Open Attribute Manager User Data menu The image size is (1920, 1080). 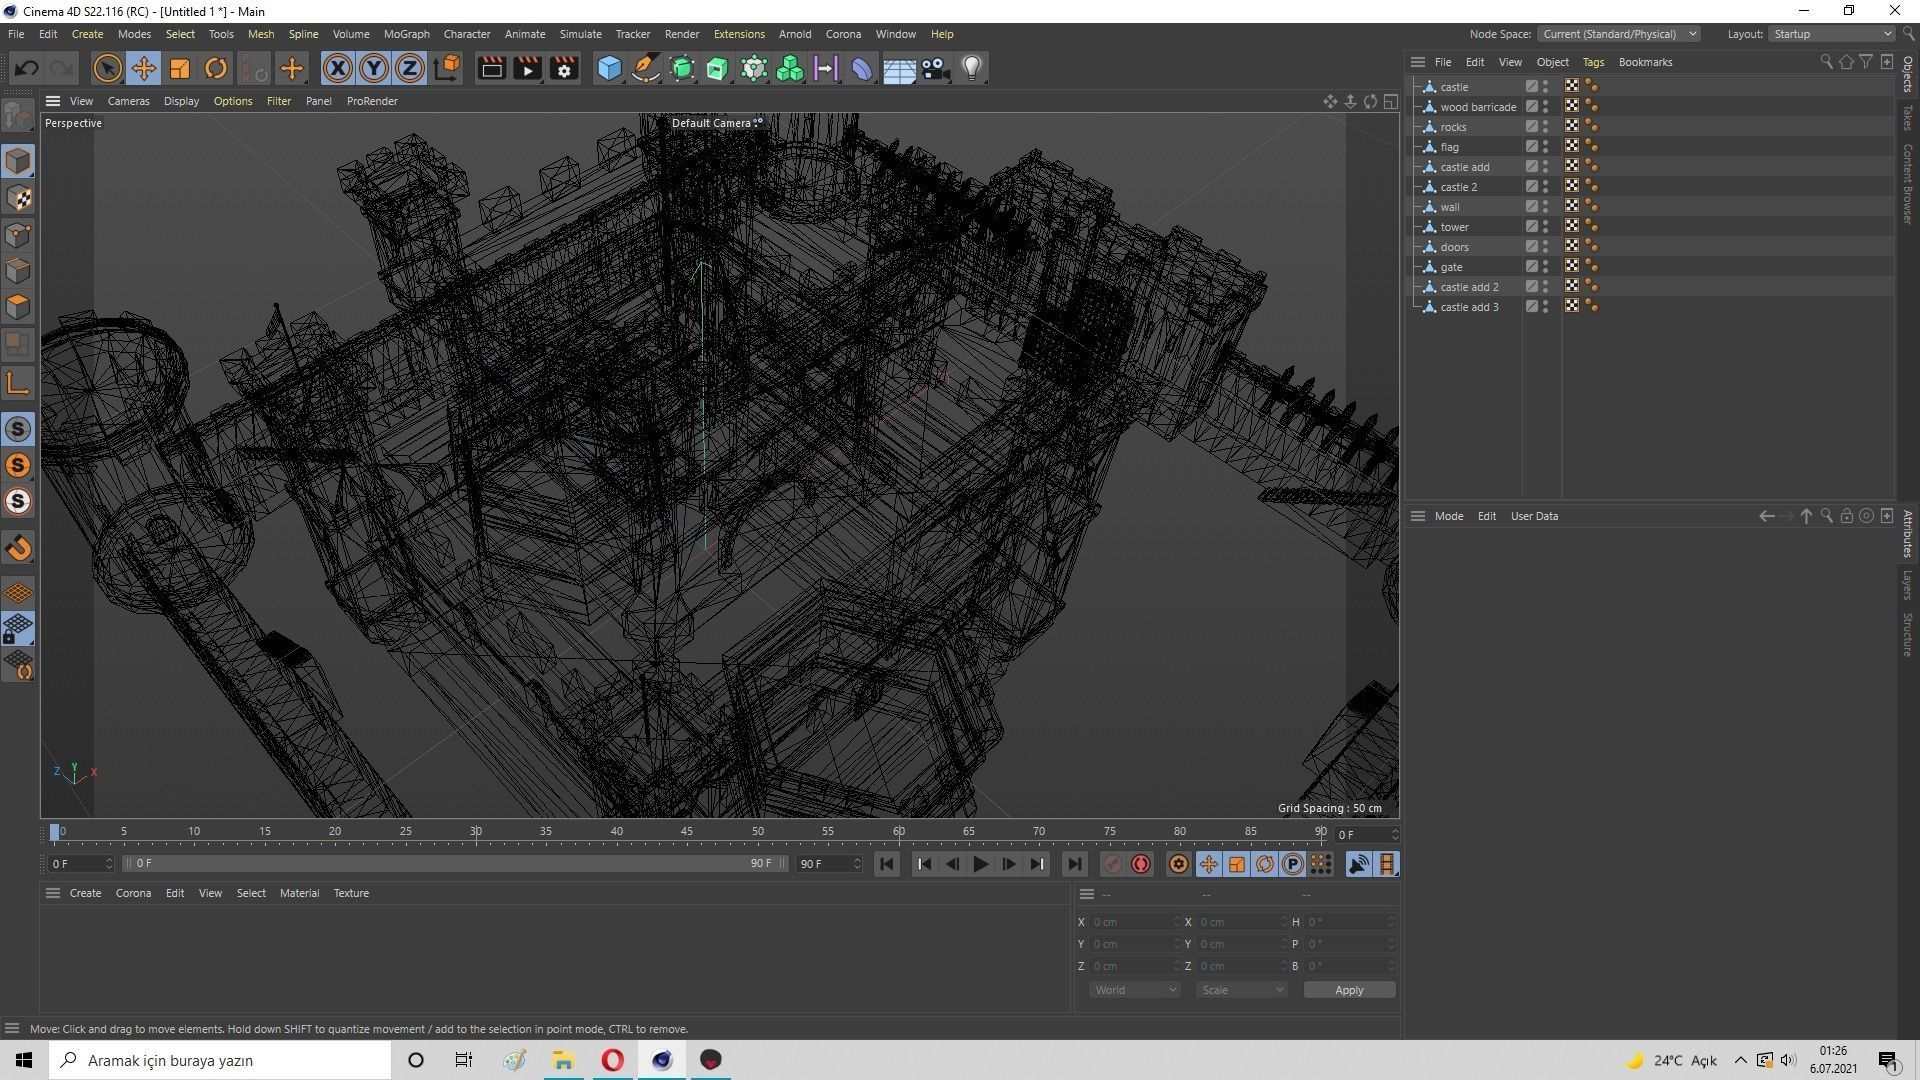(1534, 516)
